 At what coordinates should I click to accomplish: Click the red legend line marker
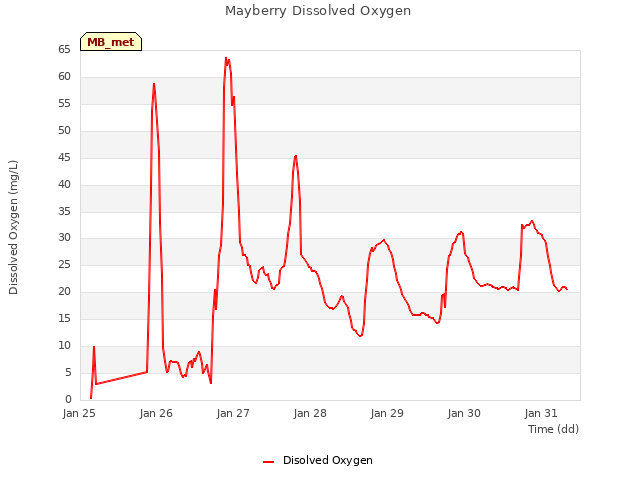[269, 462]
